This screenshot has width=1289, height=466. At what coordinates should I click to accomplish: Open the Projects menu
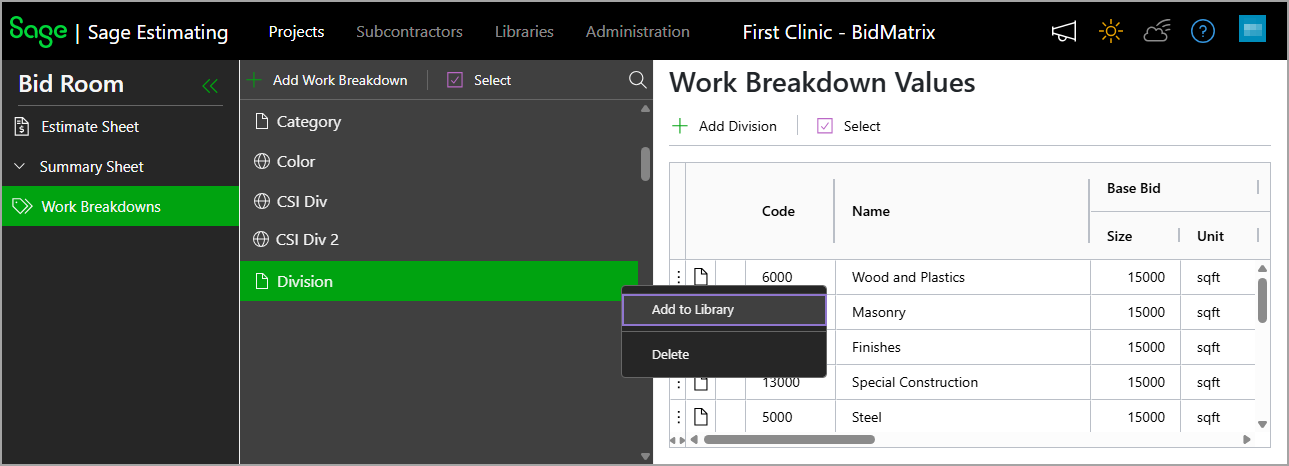tap(296, 31)
